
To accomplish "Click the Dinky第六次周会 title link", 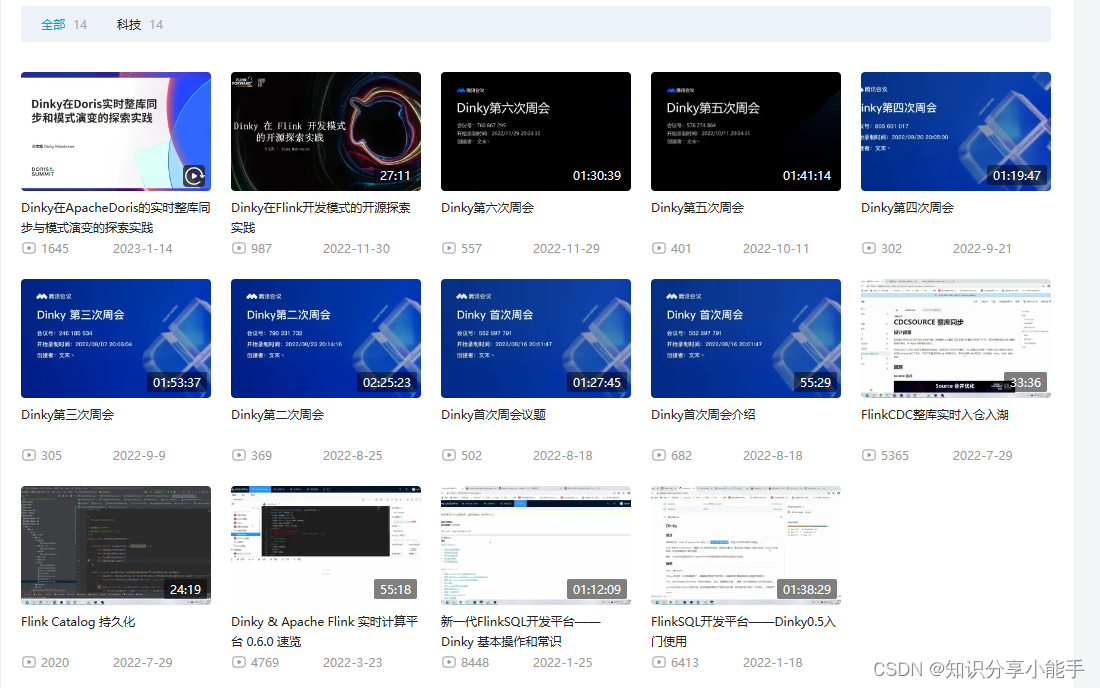I will tap(488, 208).
